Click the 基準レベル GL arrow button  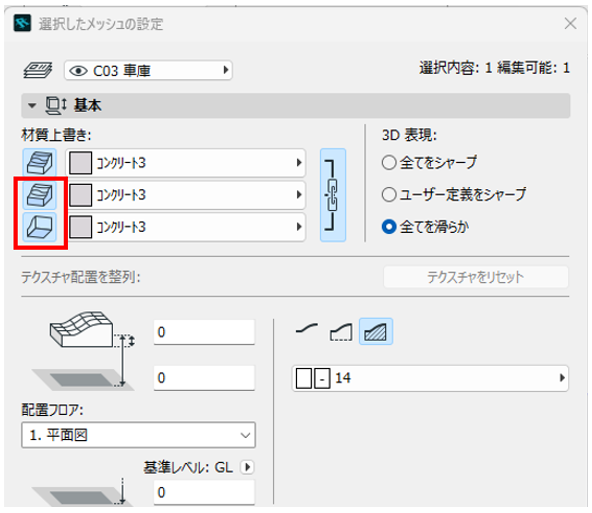[x=247, y=467]
